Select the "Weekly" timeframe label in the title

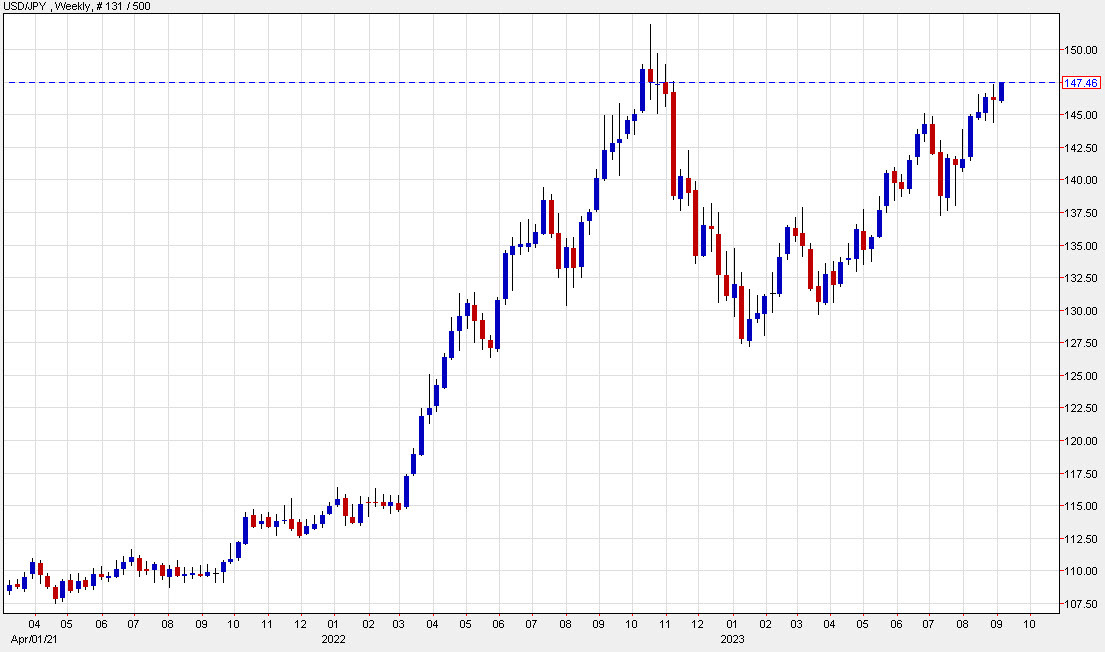click(68, 7)
